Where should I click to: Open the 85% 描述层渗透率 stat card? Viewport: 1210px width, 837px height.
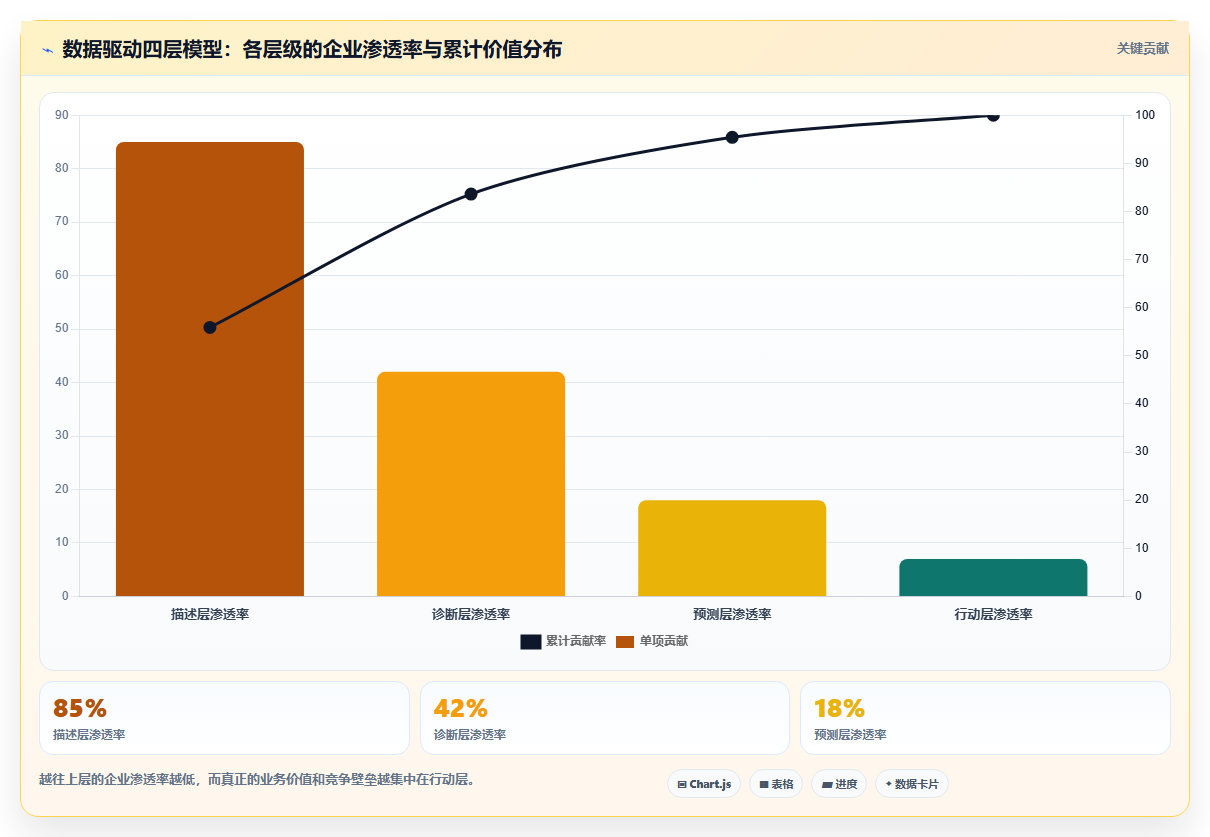pyautogui.click(x=224, y=718)
